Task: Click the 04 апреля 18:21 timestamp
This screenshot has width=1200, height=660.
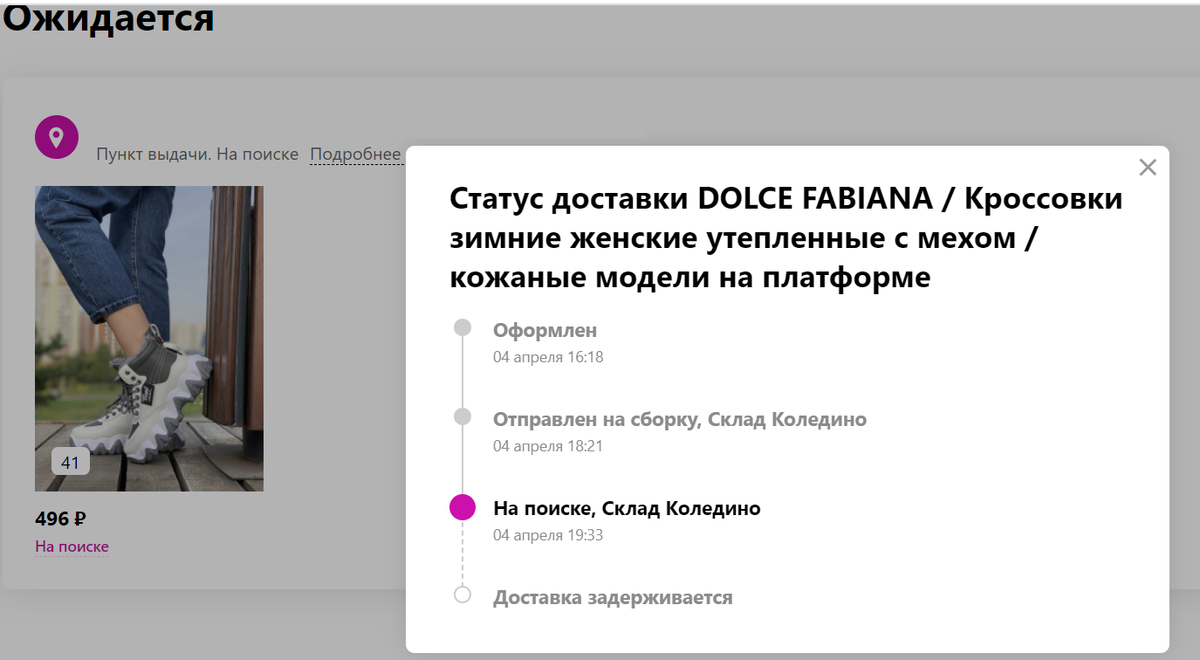Action: coord(548,446)
